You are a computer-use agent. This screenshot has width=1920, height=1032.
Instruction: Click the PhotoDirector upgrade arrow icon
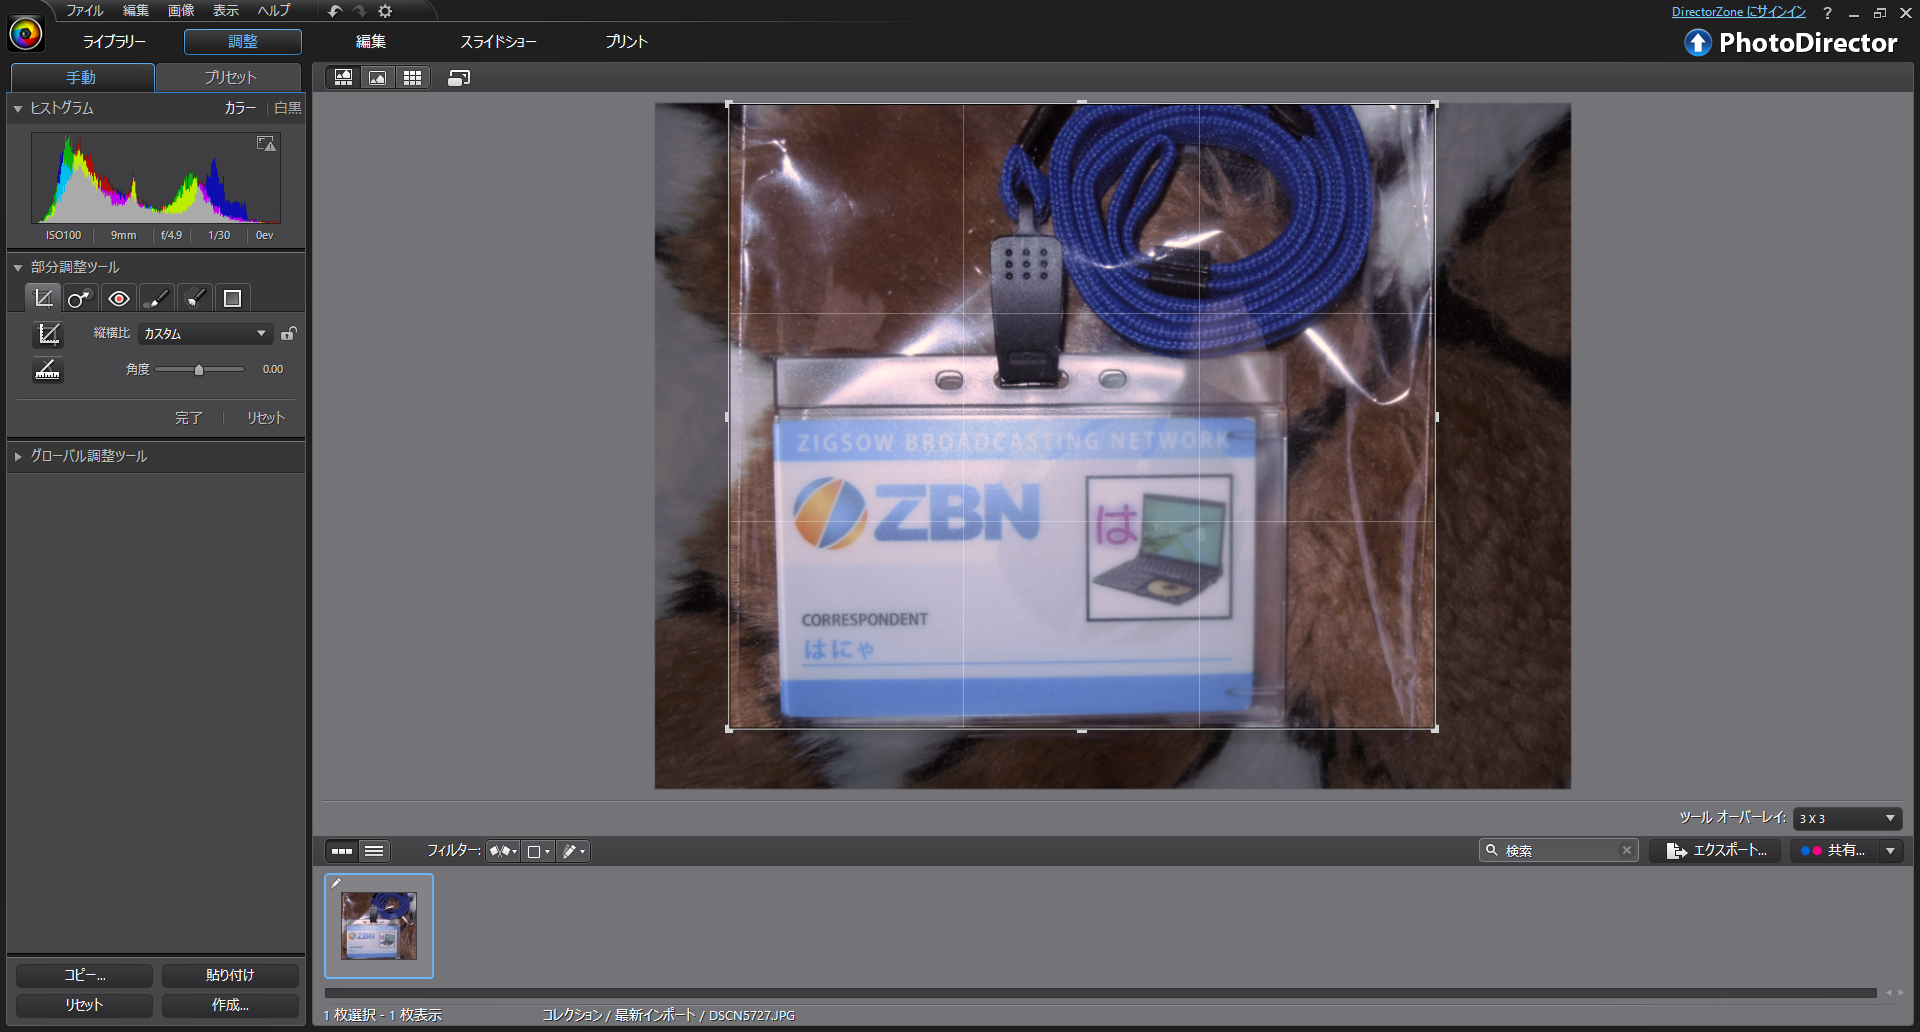1698,42
